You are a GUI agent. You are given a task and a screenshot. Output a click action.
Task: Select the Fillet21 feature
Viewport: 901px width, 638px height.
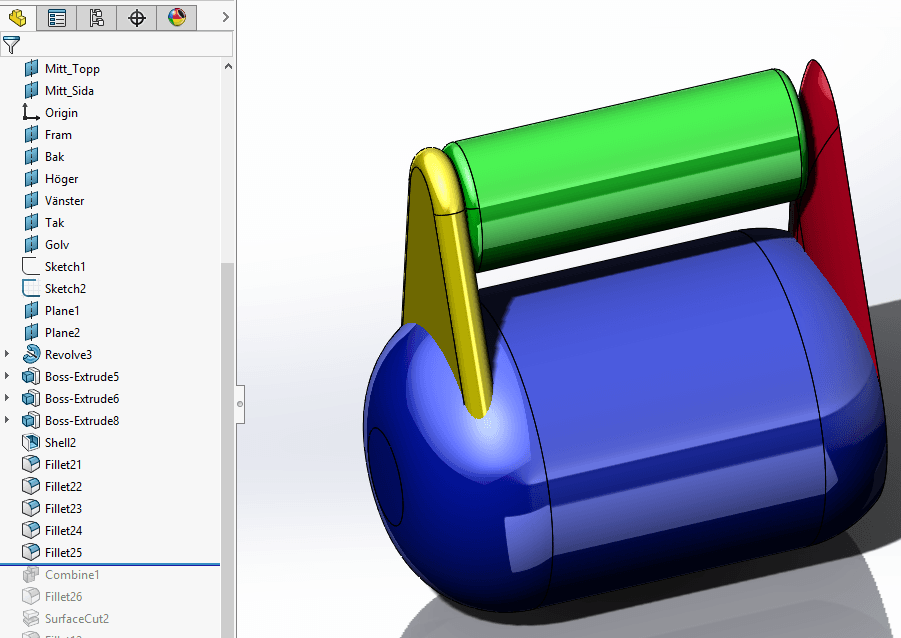pyautogui.click(x=63, y=464)
